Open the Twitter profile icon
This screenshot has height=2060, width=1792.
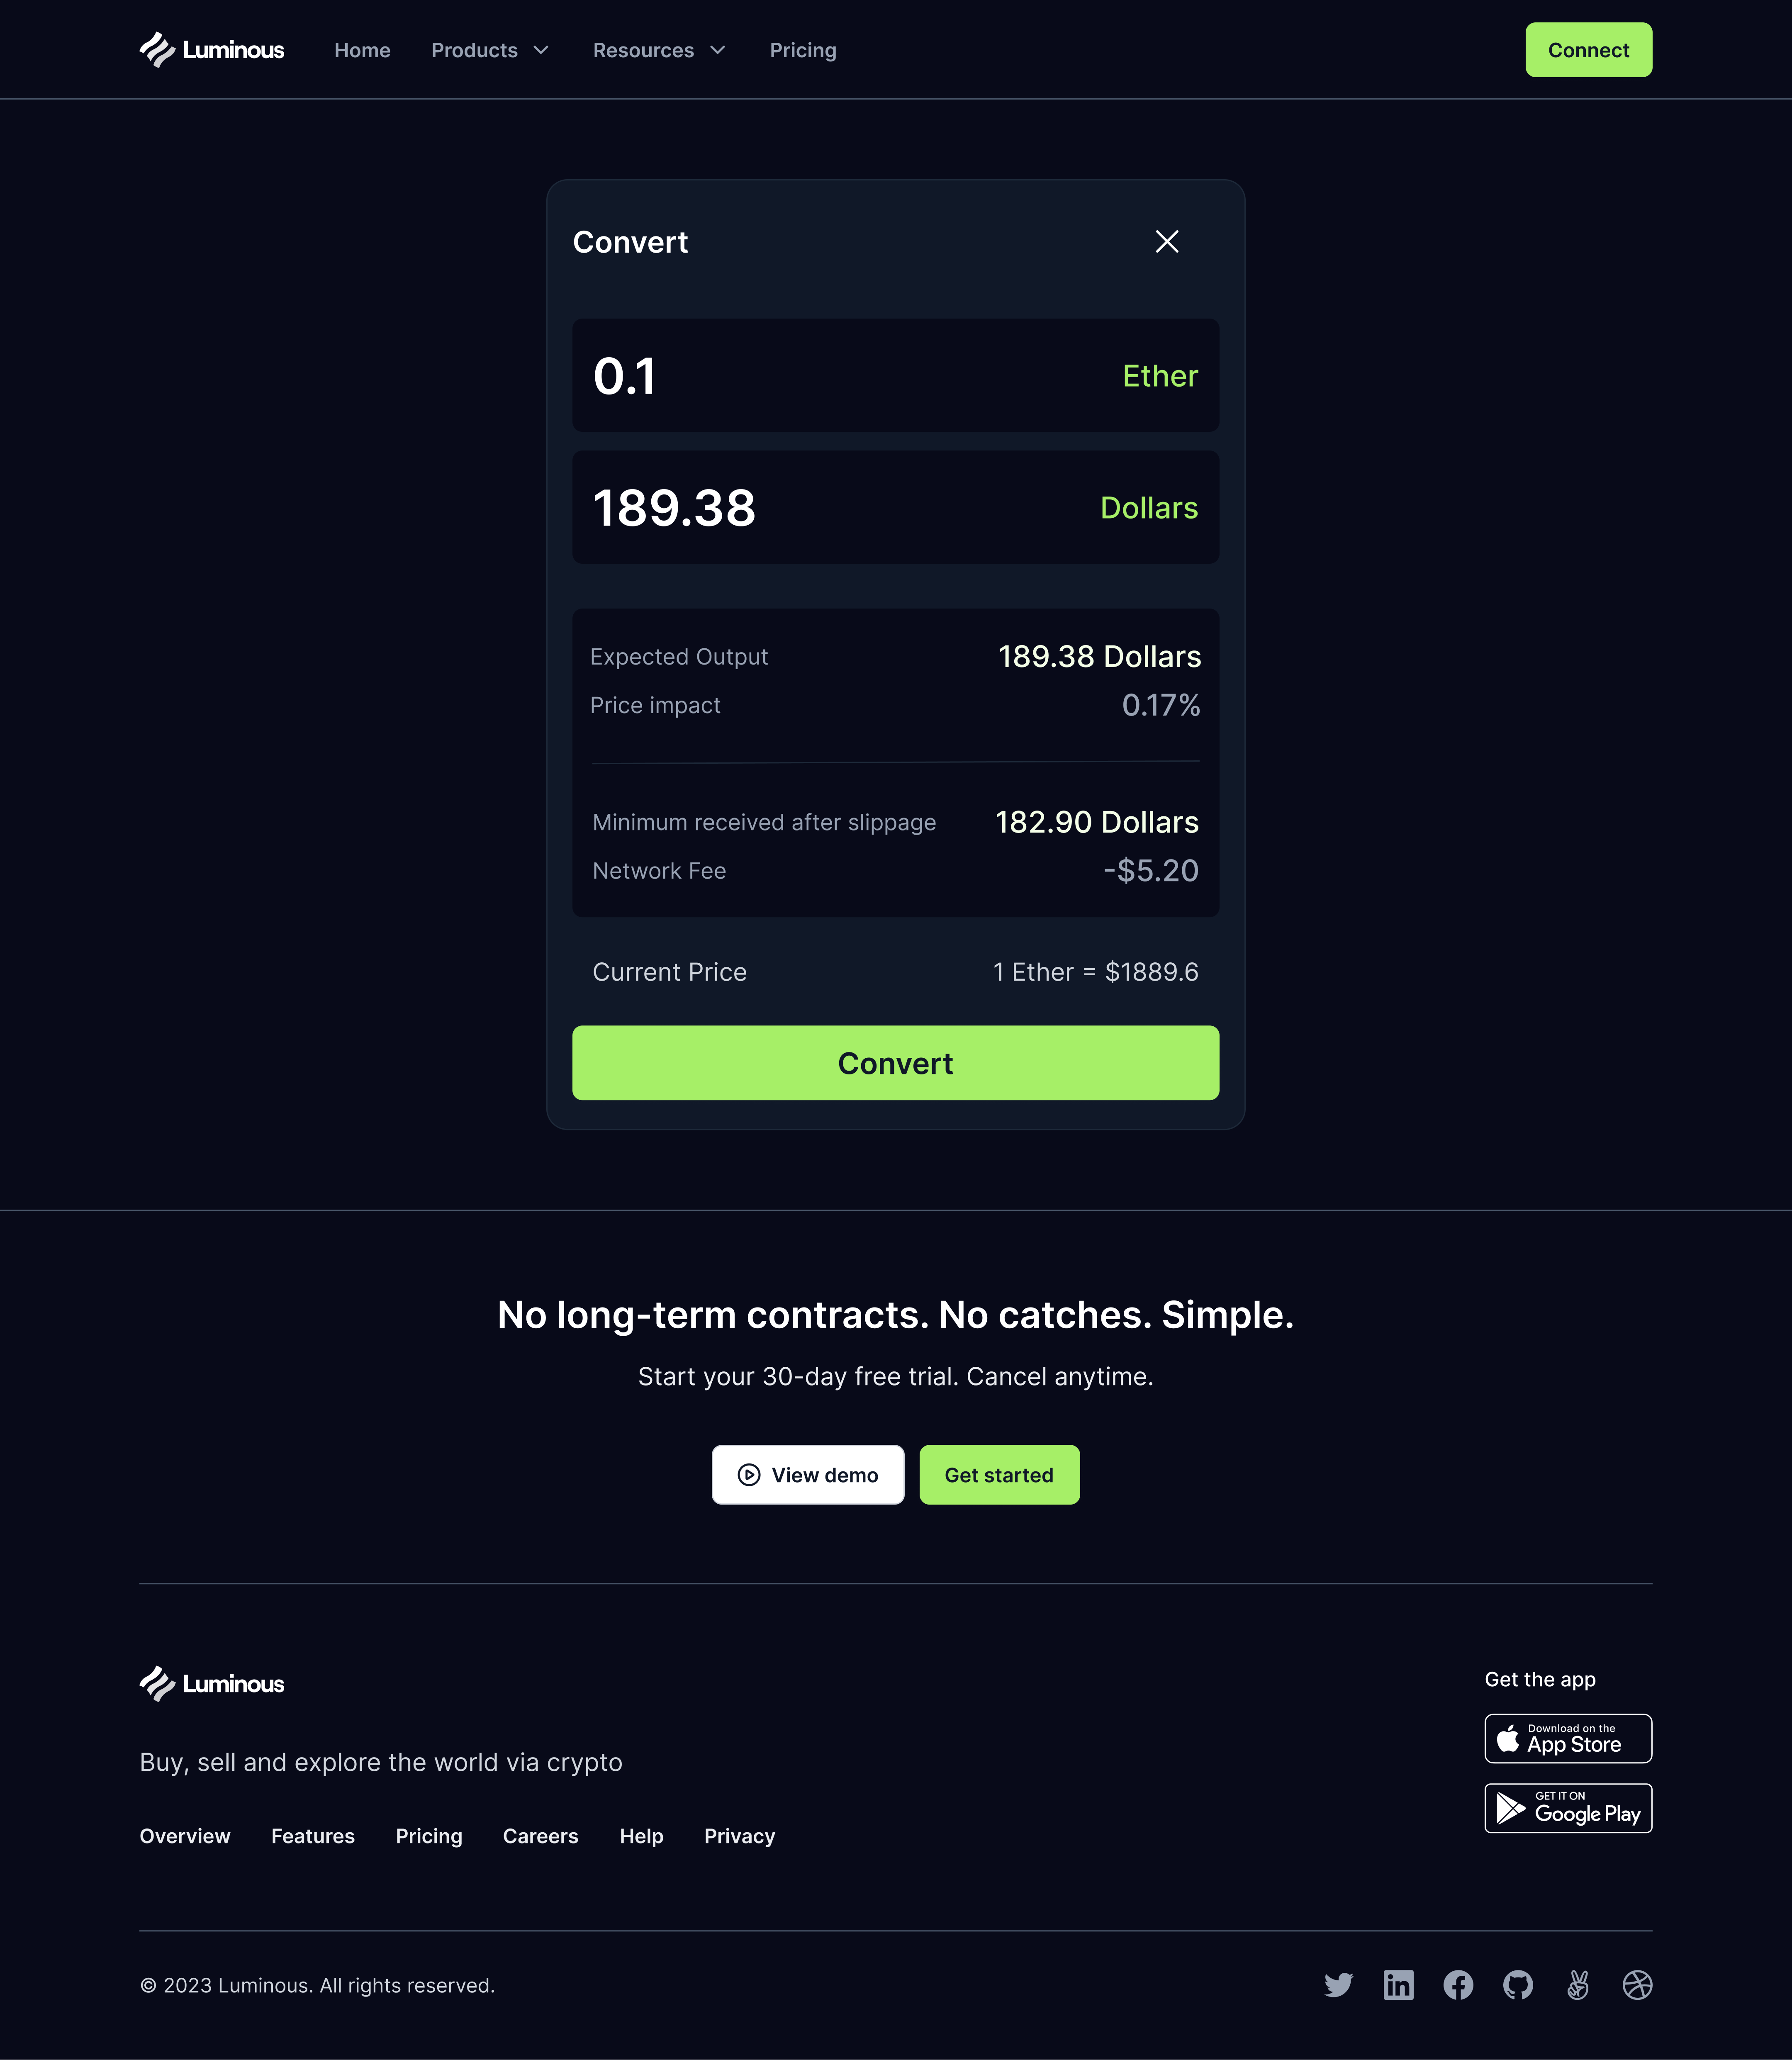click(x=1338, y=1984)
